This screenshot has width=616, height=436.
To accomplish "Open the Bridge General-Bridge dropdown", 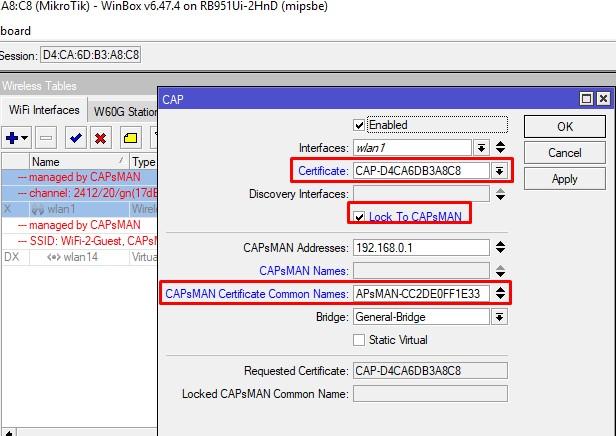I will (x=499, y=317).
